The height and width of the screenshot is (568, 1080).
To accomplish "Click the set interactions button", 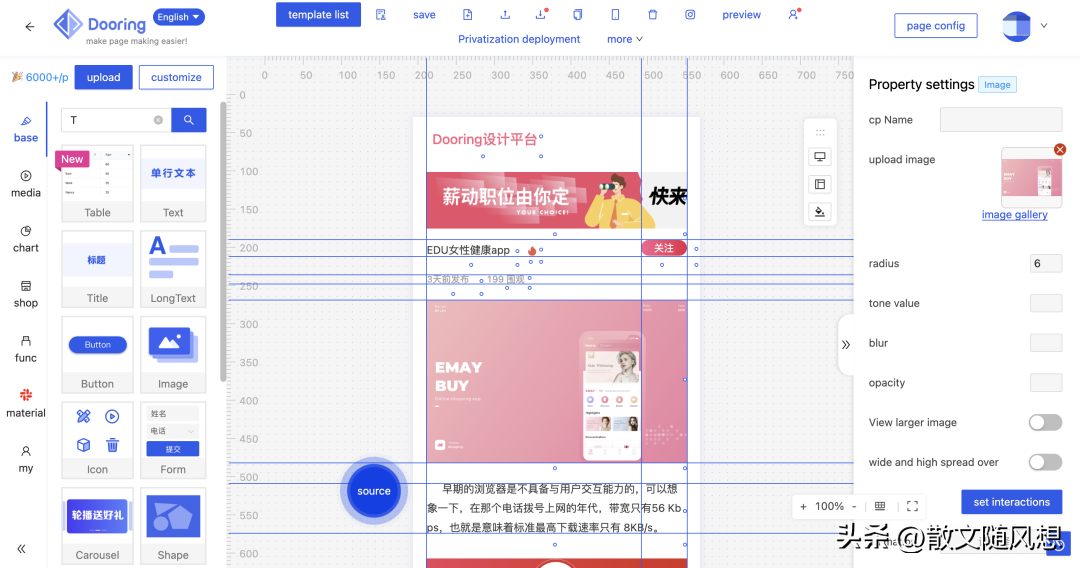I will pos(1011,502).
